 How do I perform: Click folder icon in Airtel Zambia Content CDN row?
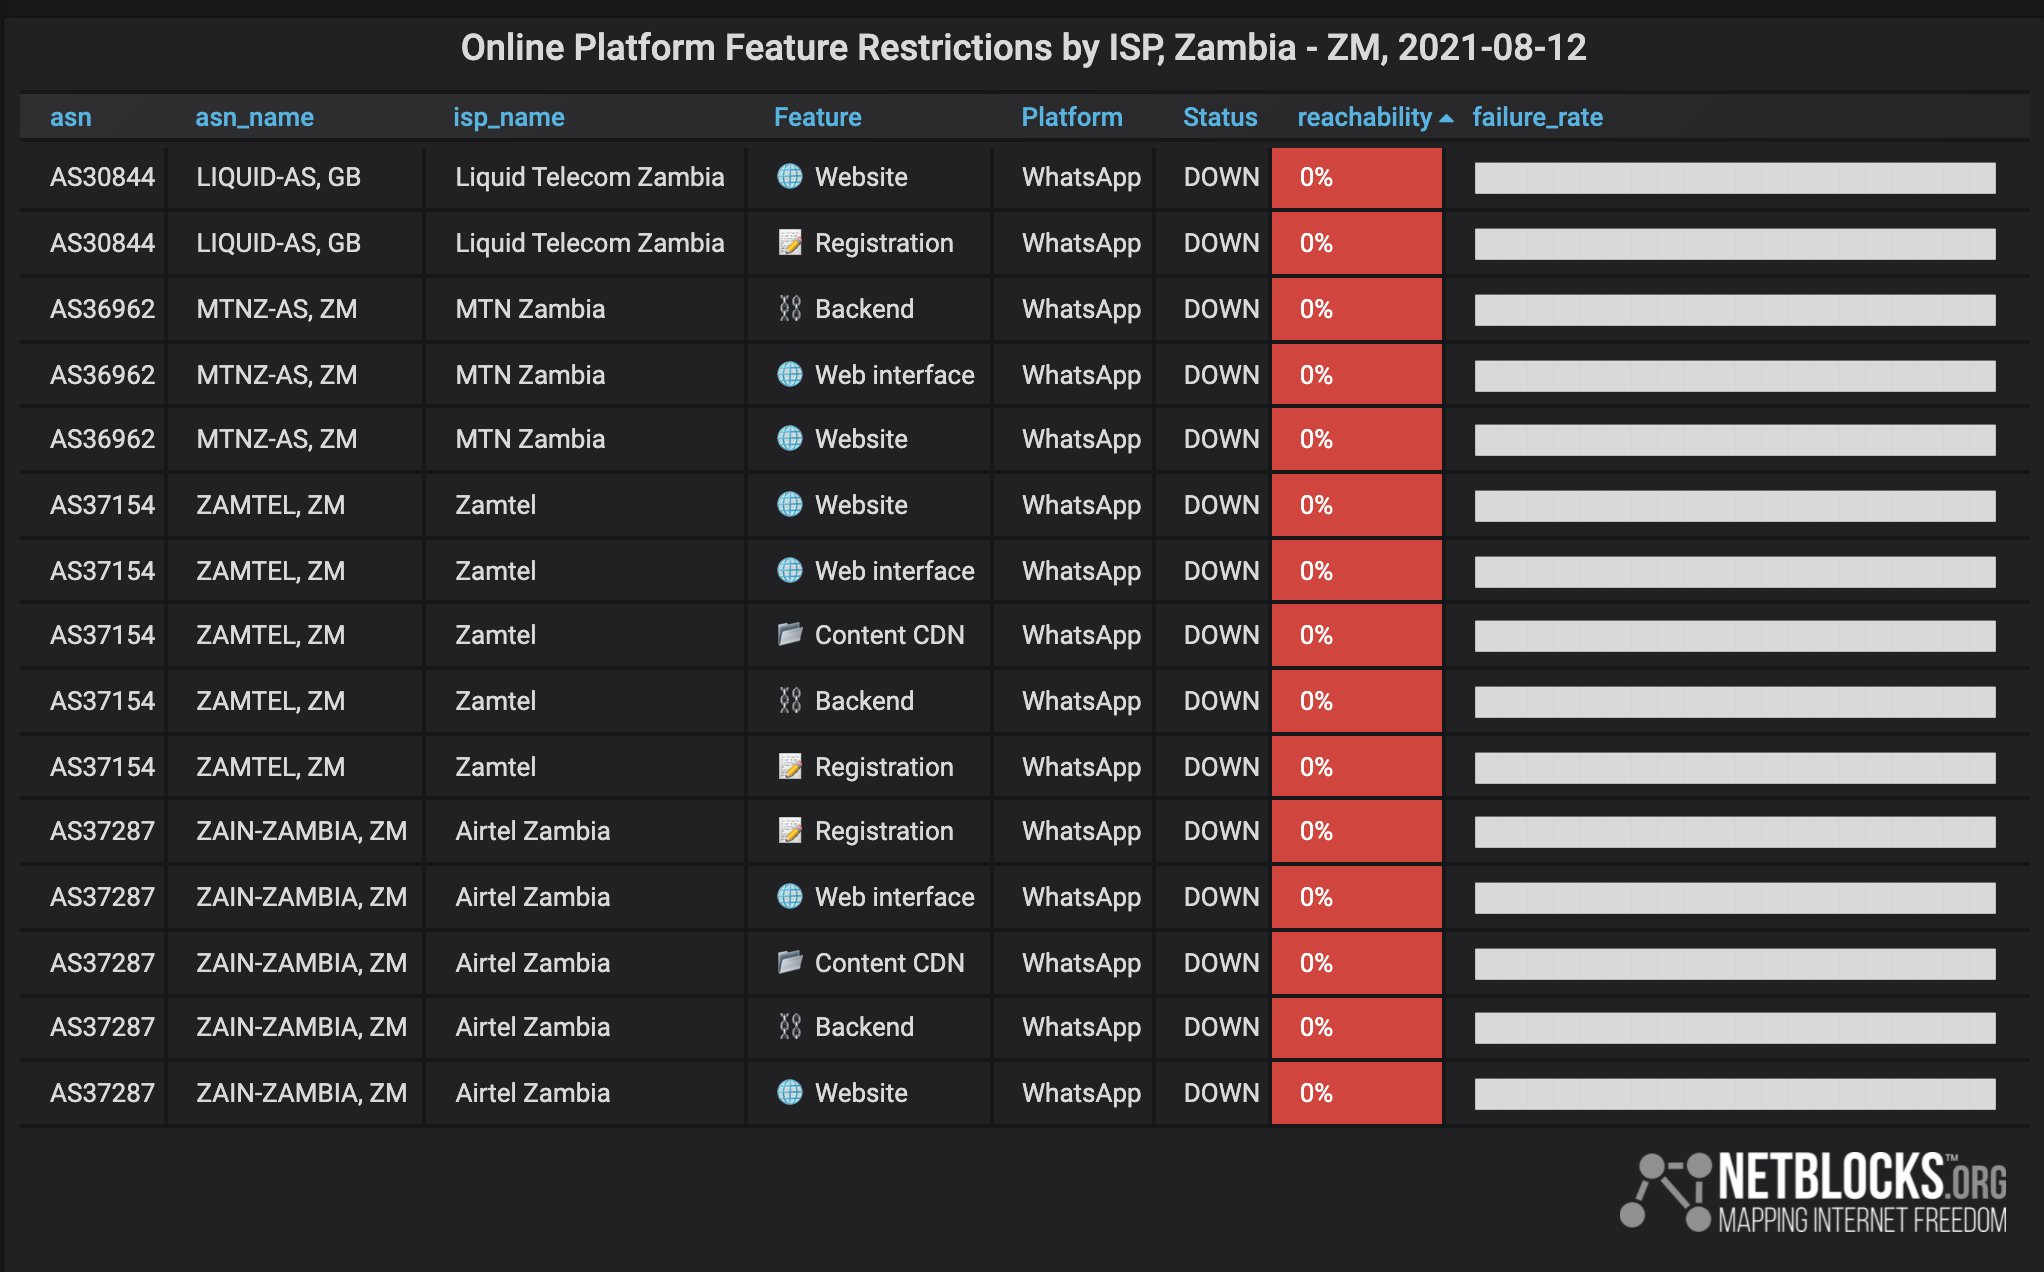pyautogui.click(x=790, y=963)
